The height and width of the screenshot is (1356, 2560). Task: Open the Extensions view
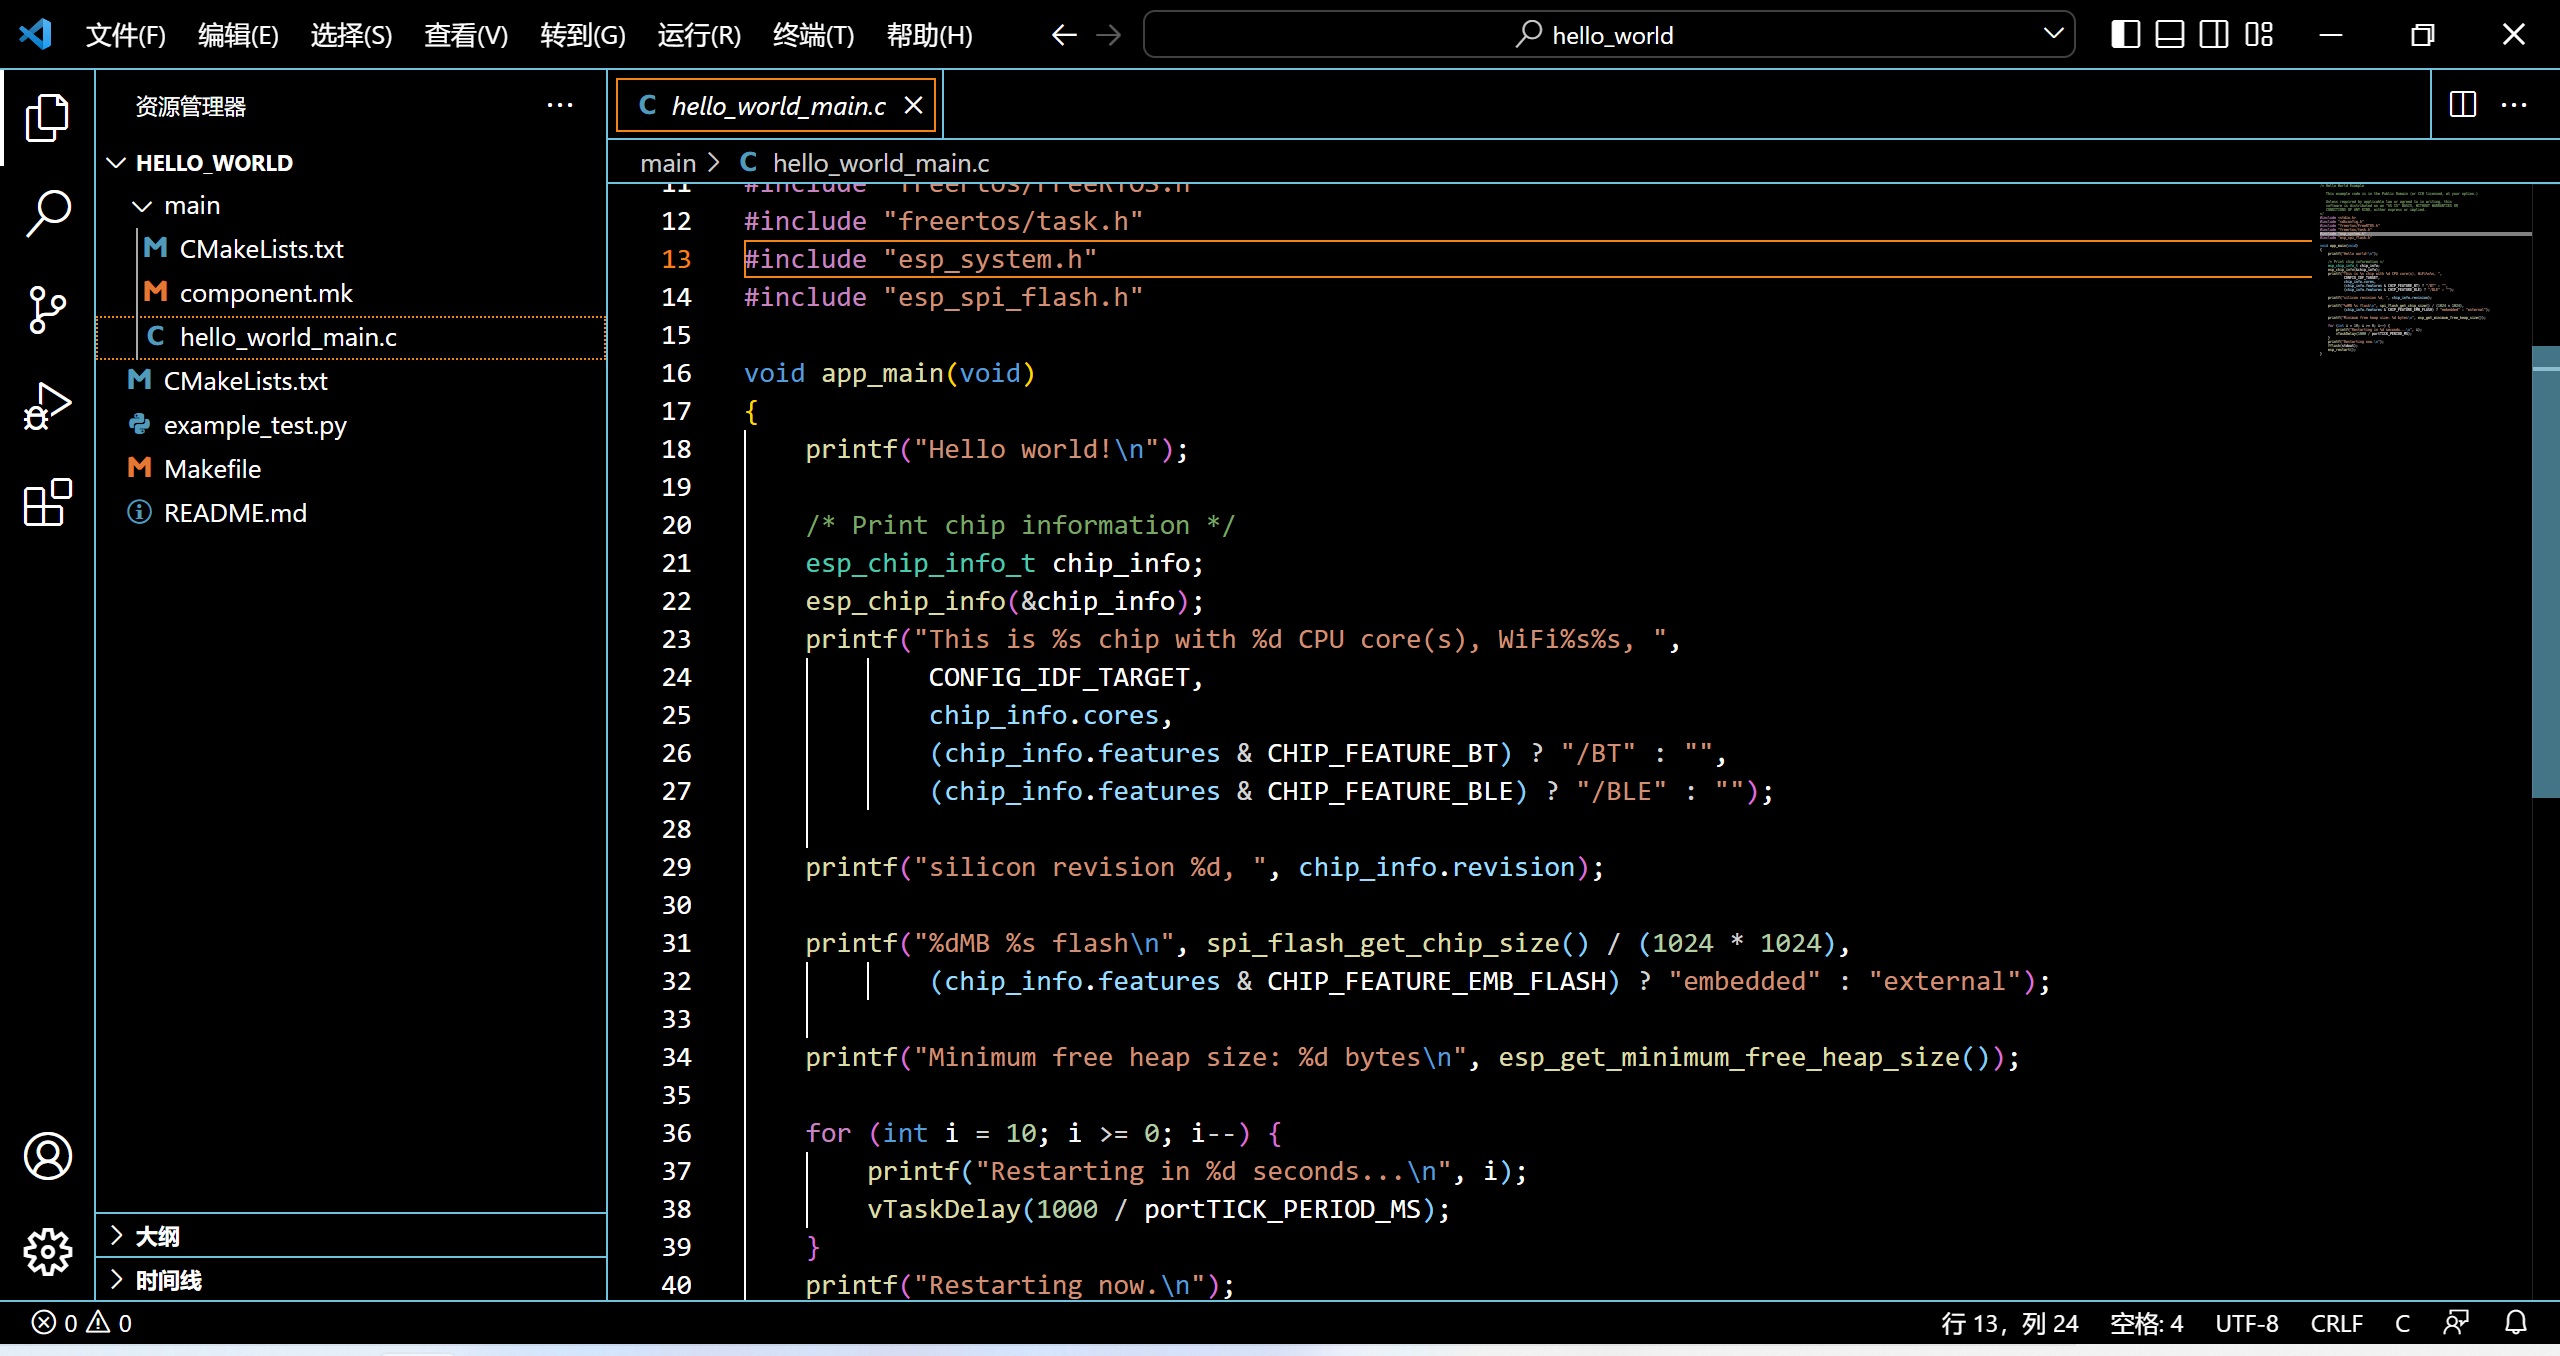pos(47,502)
